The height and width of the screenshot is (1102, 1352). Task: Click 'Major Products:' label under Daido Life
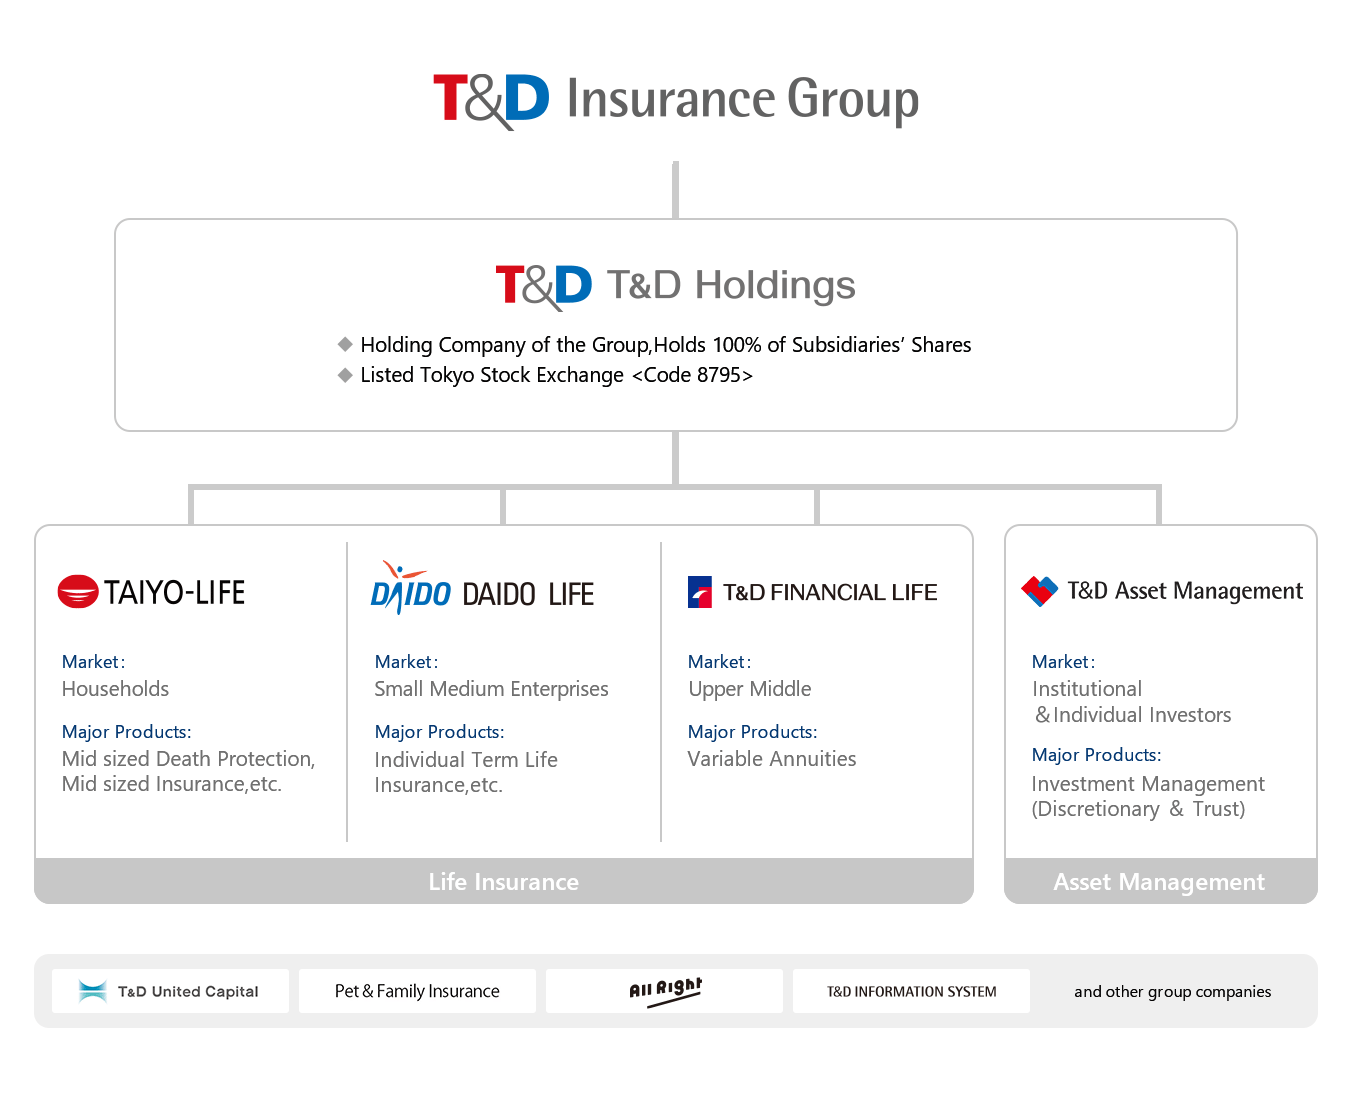tap(440, 732)
